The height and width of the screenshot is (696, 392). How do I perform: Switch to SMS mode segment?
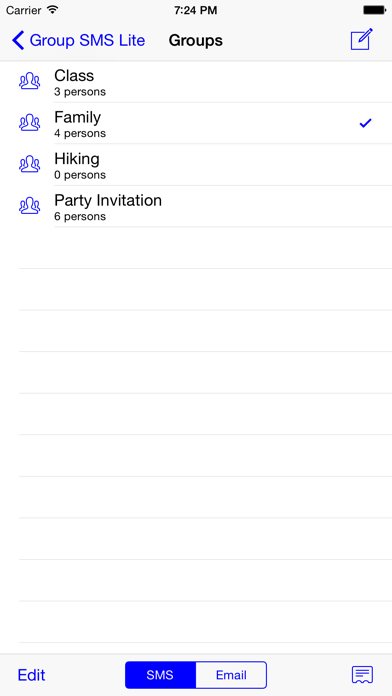tap(160, 675)
